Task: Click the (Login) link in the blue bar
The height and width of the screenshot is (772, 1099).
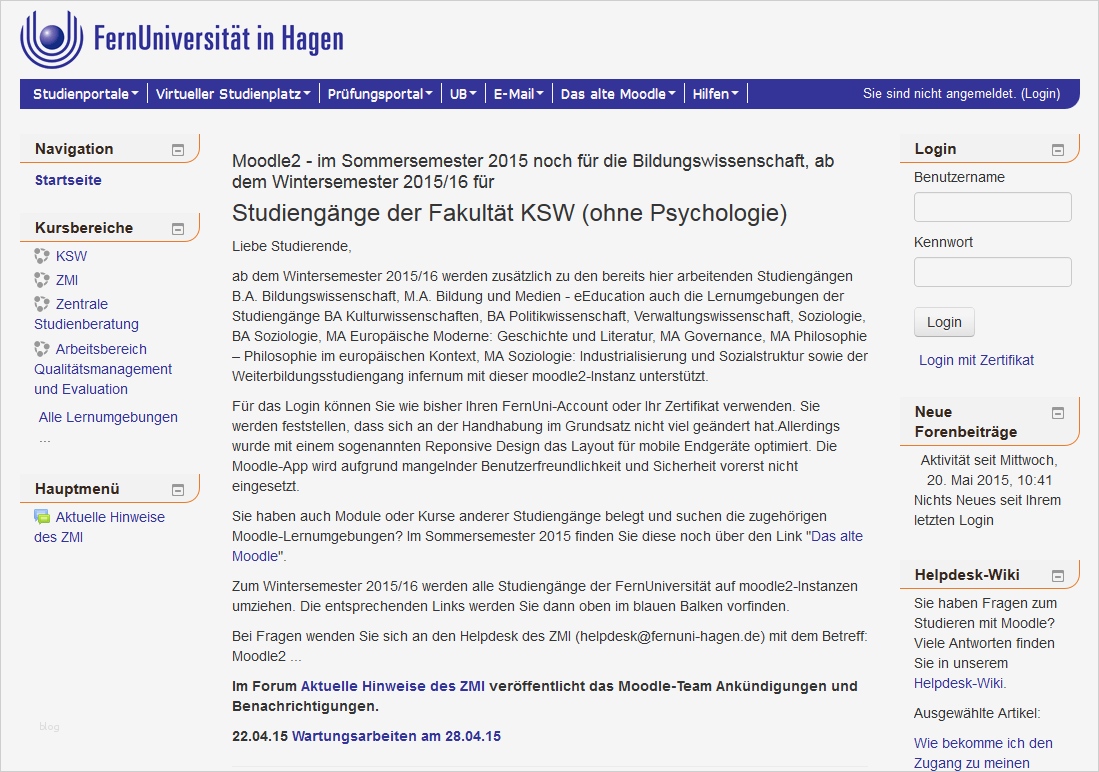Action: click(x=1040, y=94)
